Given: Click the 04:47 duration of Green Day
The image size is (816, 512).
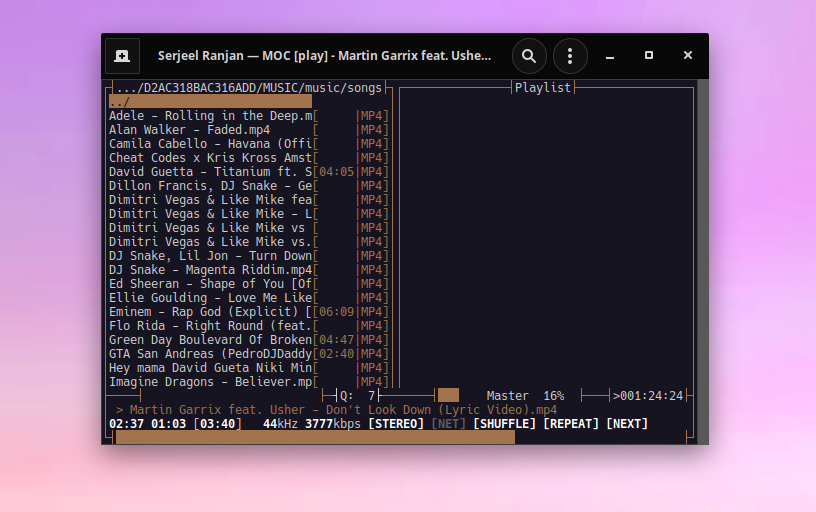Looking at the screenshot, I should tap(336, 340).
